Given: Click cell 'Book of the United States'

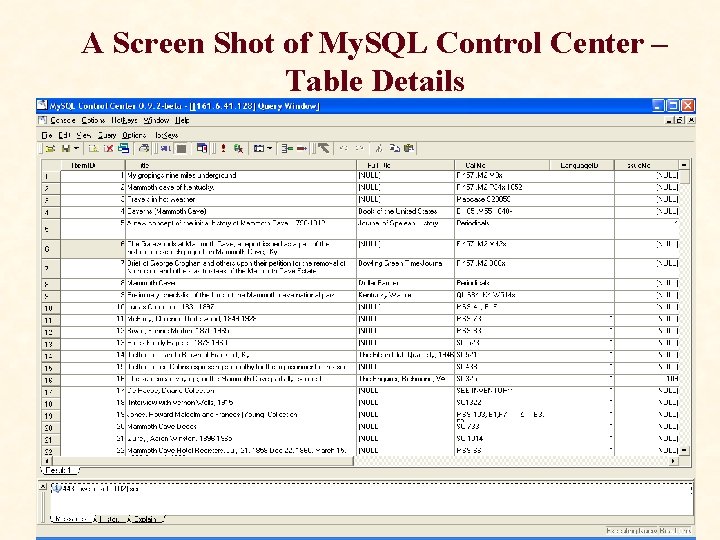Looking at the screenshot, I should [x=405, y=211].
